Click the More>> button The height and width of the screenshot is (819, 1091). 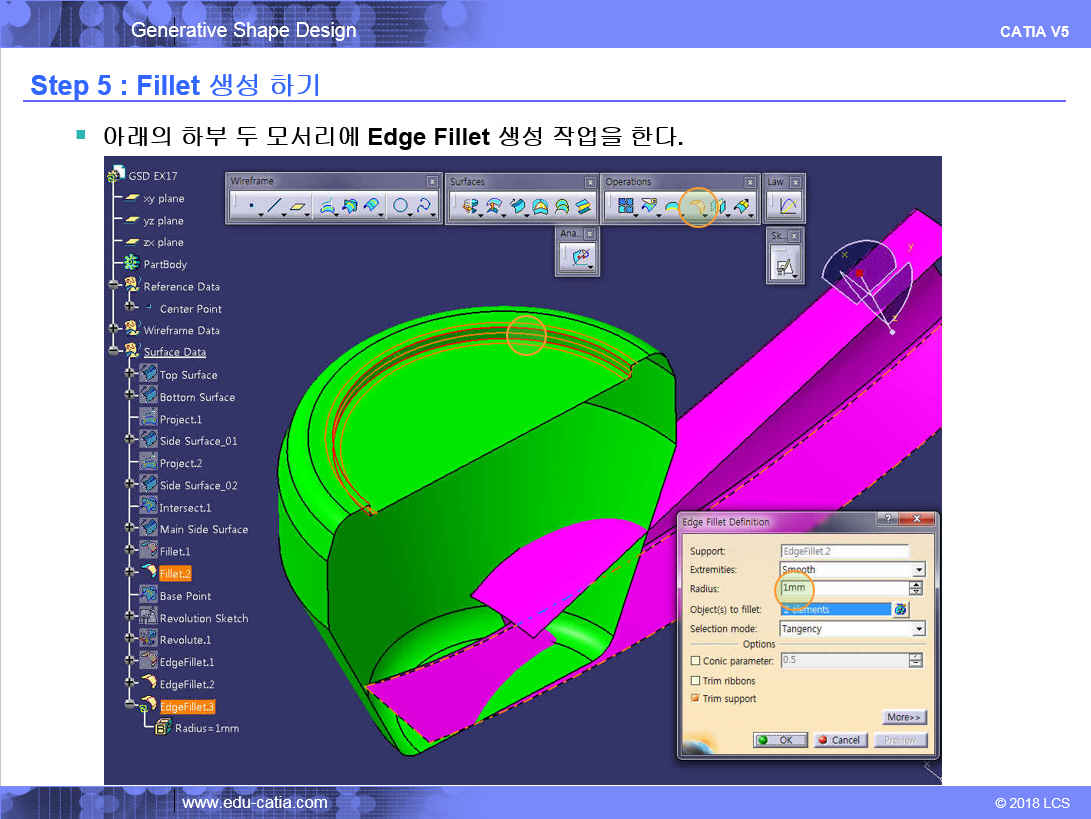(904, 717)
